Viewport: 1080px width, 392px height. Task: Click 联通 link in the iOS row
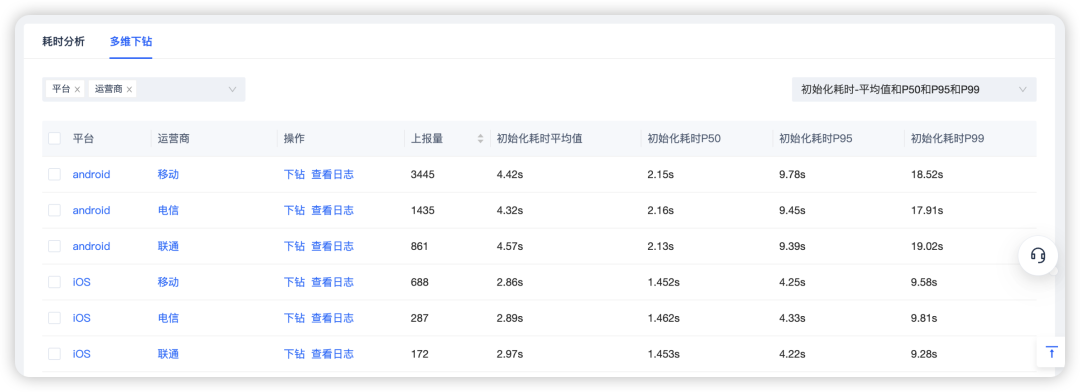pos(168,353)
